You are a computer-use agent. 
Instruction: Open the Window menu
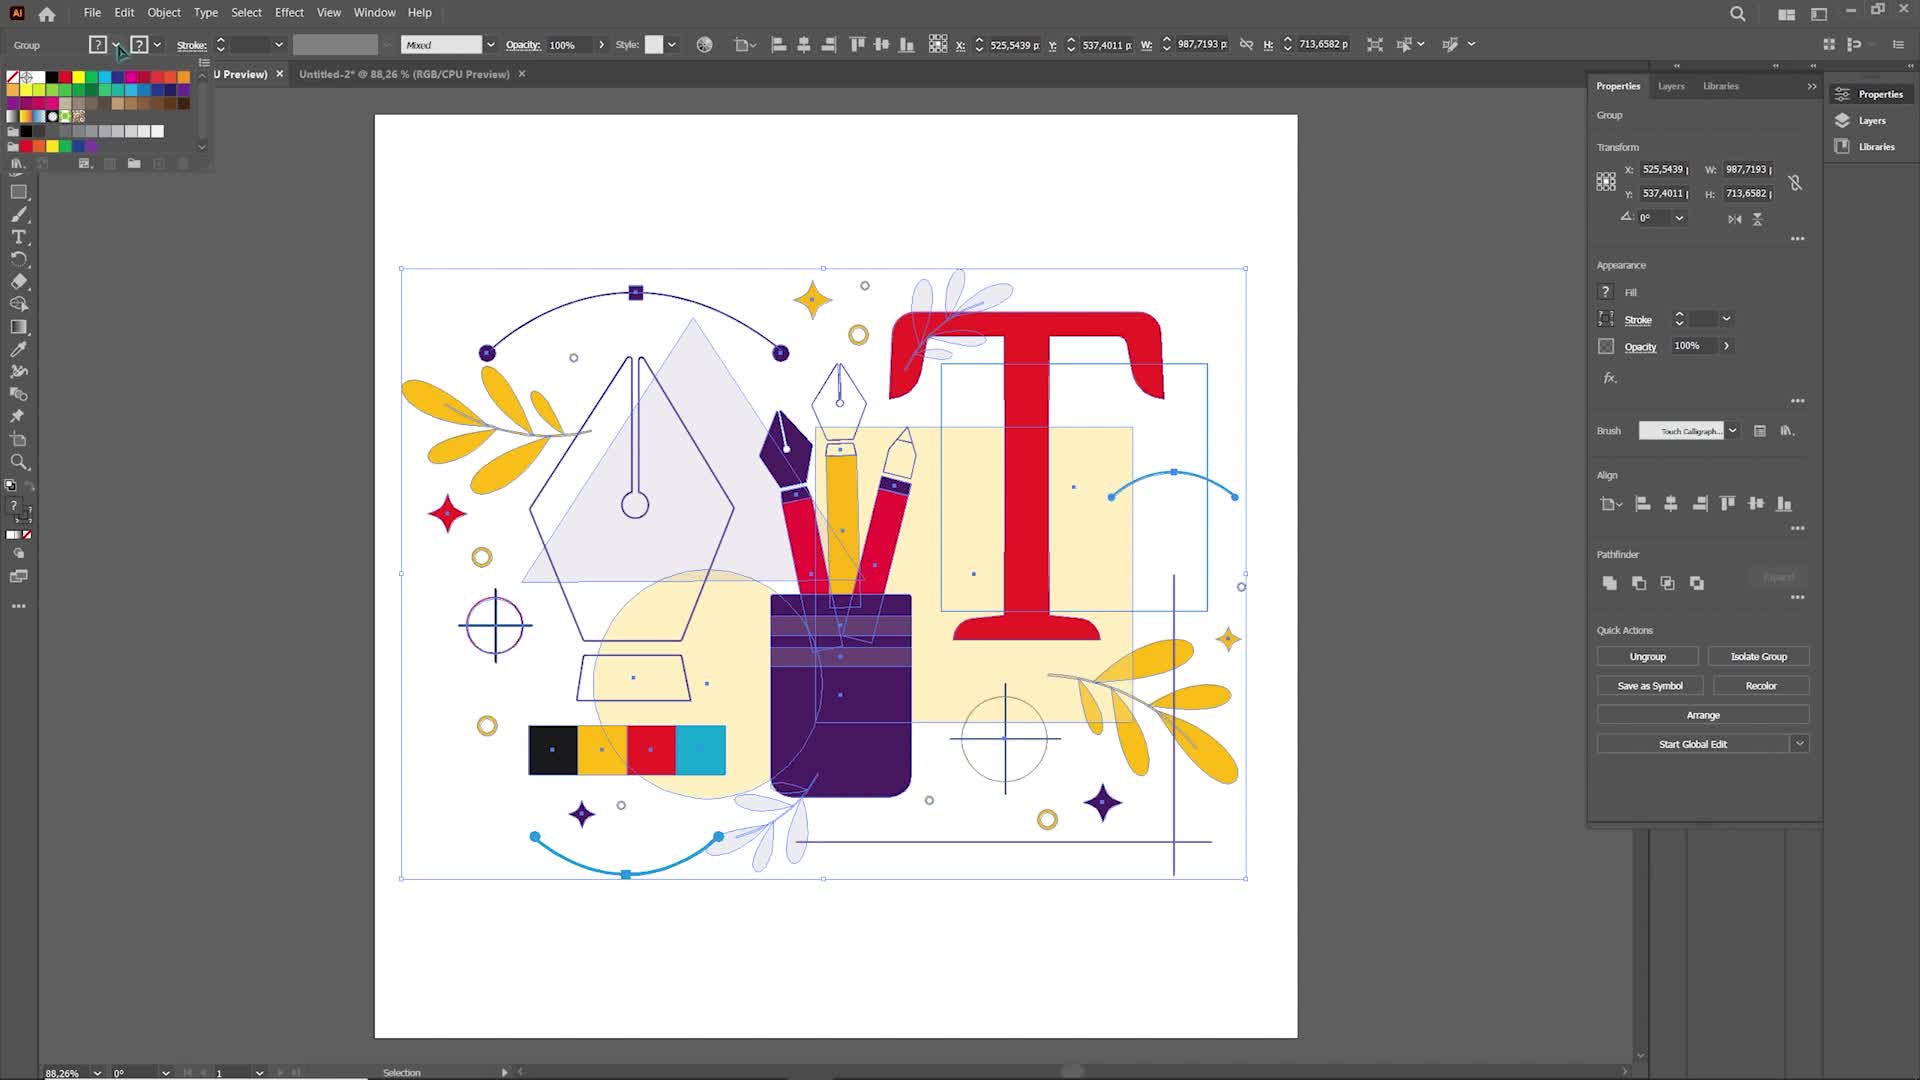(374, 13)
